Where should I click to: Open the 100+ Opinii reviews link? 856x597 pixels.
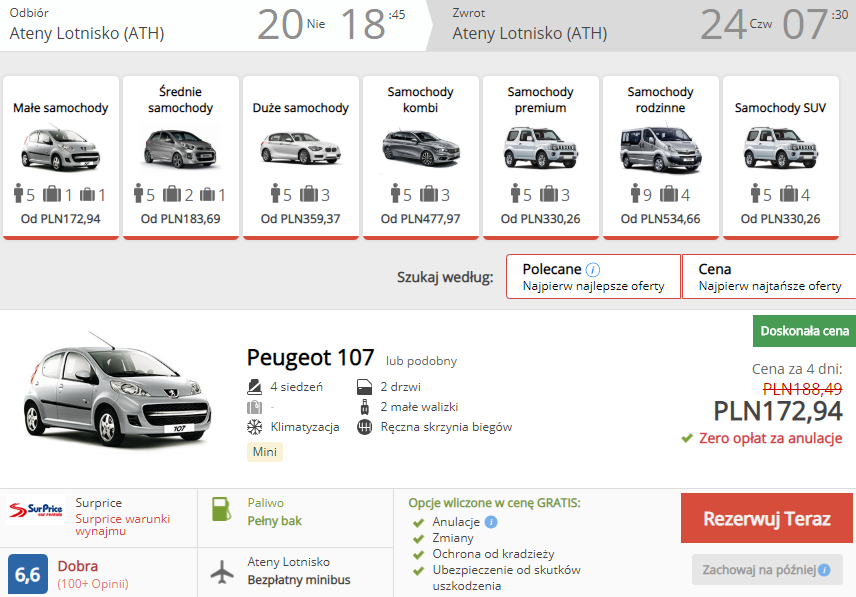[93, 583]
